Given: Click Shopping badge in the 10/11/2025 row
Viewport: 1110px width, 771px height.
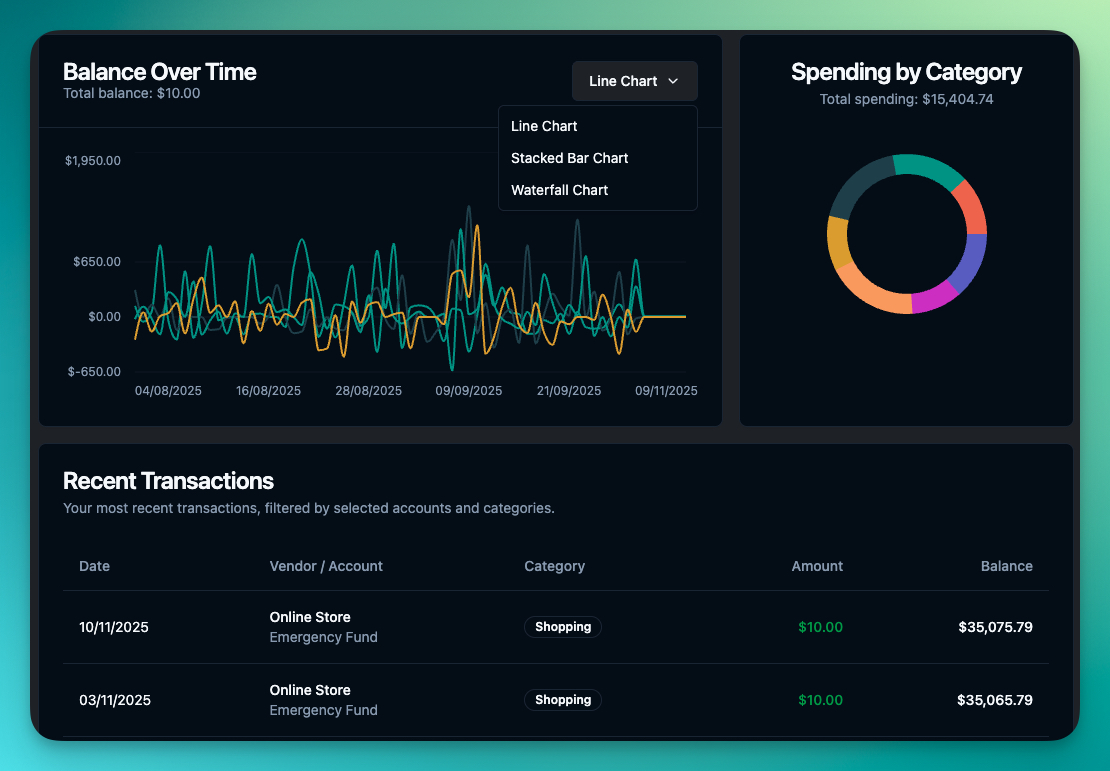Looking at the screenshot, I should [563, 627].
